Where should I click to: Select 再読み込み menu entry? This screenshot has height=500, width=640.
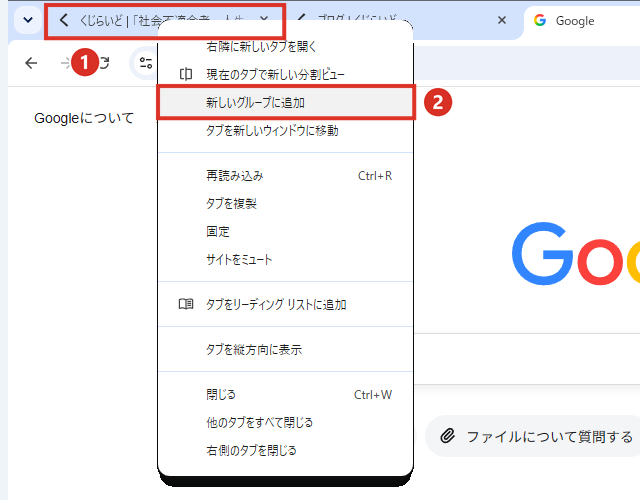(285, 176)
